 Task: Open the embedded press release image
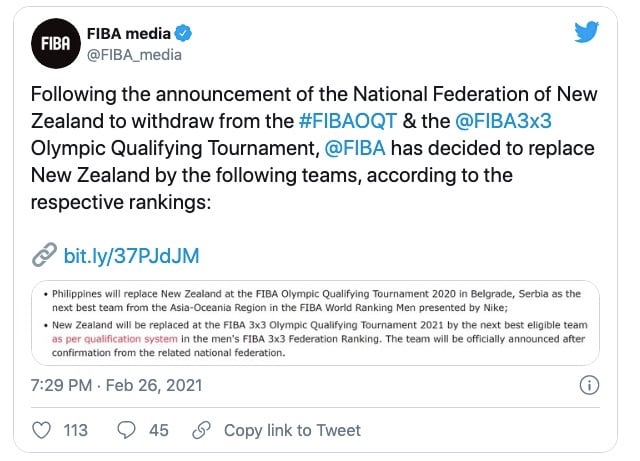[x=315, y=323]
